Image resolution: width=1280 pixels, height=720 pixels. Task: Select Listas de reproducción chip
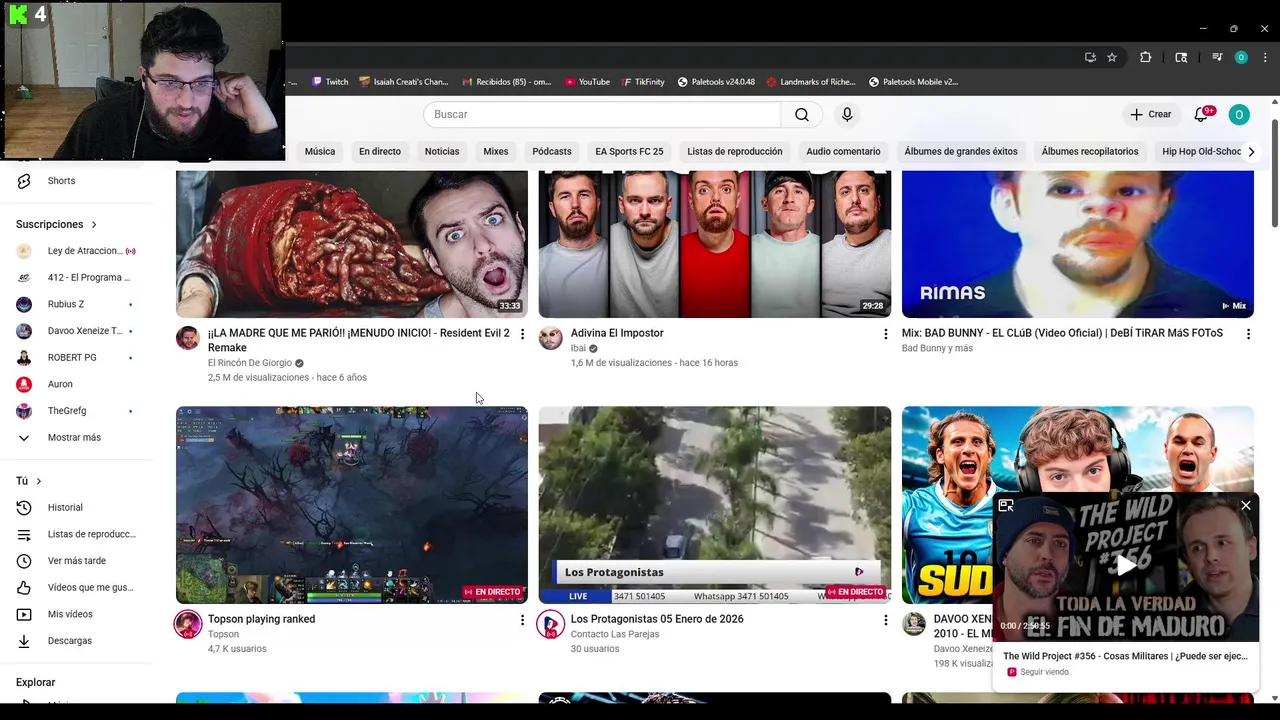pos(735,152)
